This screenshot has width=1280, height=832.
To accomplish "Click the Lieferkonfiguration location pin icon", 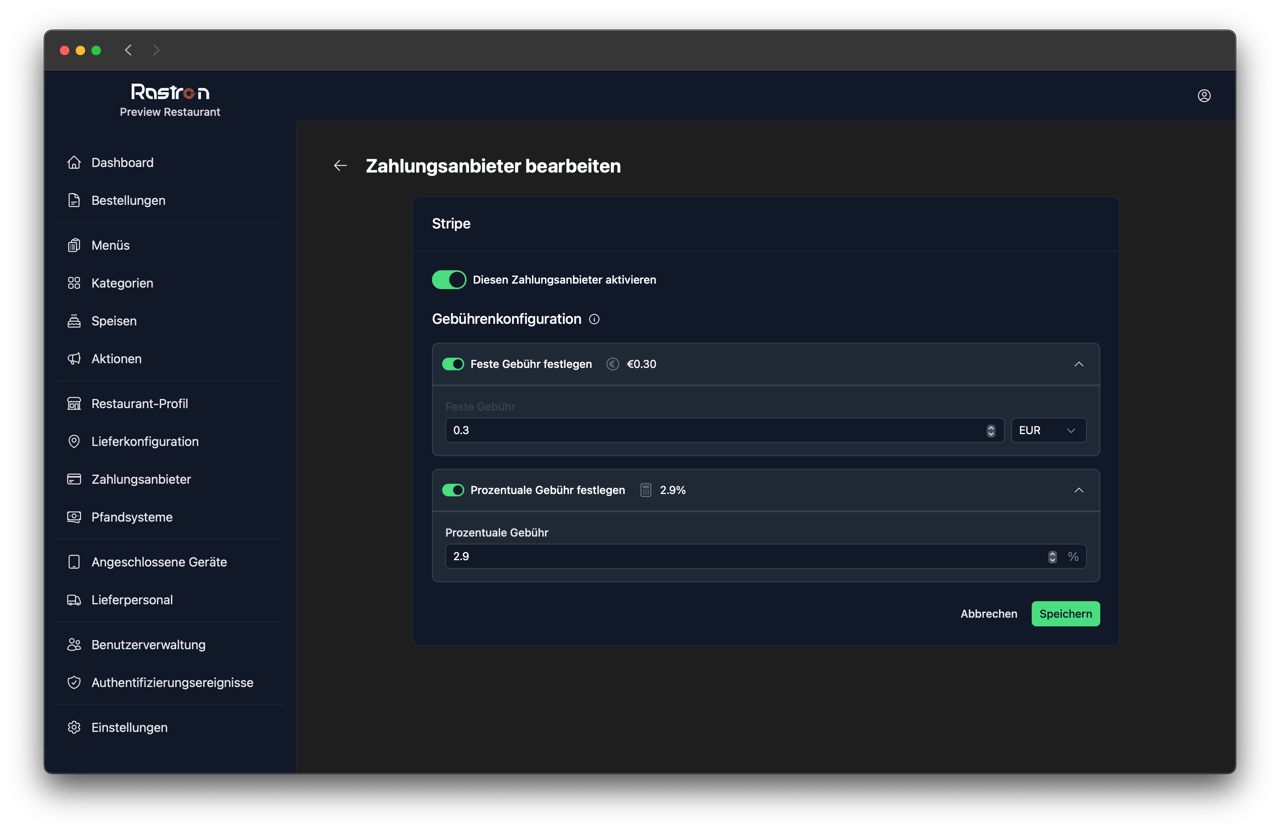I will point(74,442).
